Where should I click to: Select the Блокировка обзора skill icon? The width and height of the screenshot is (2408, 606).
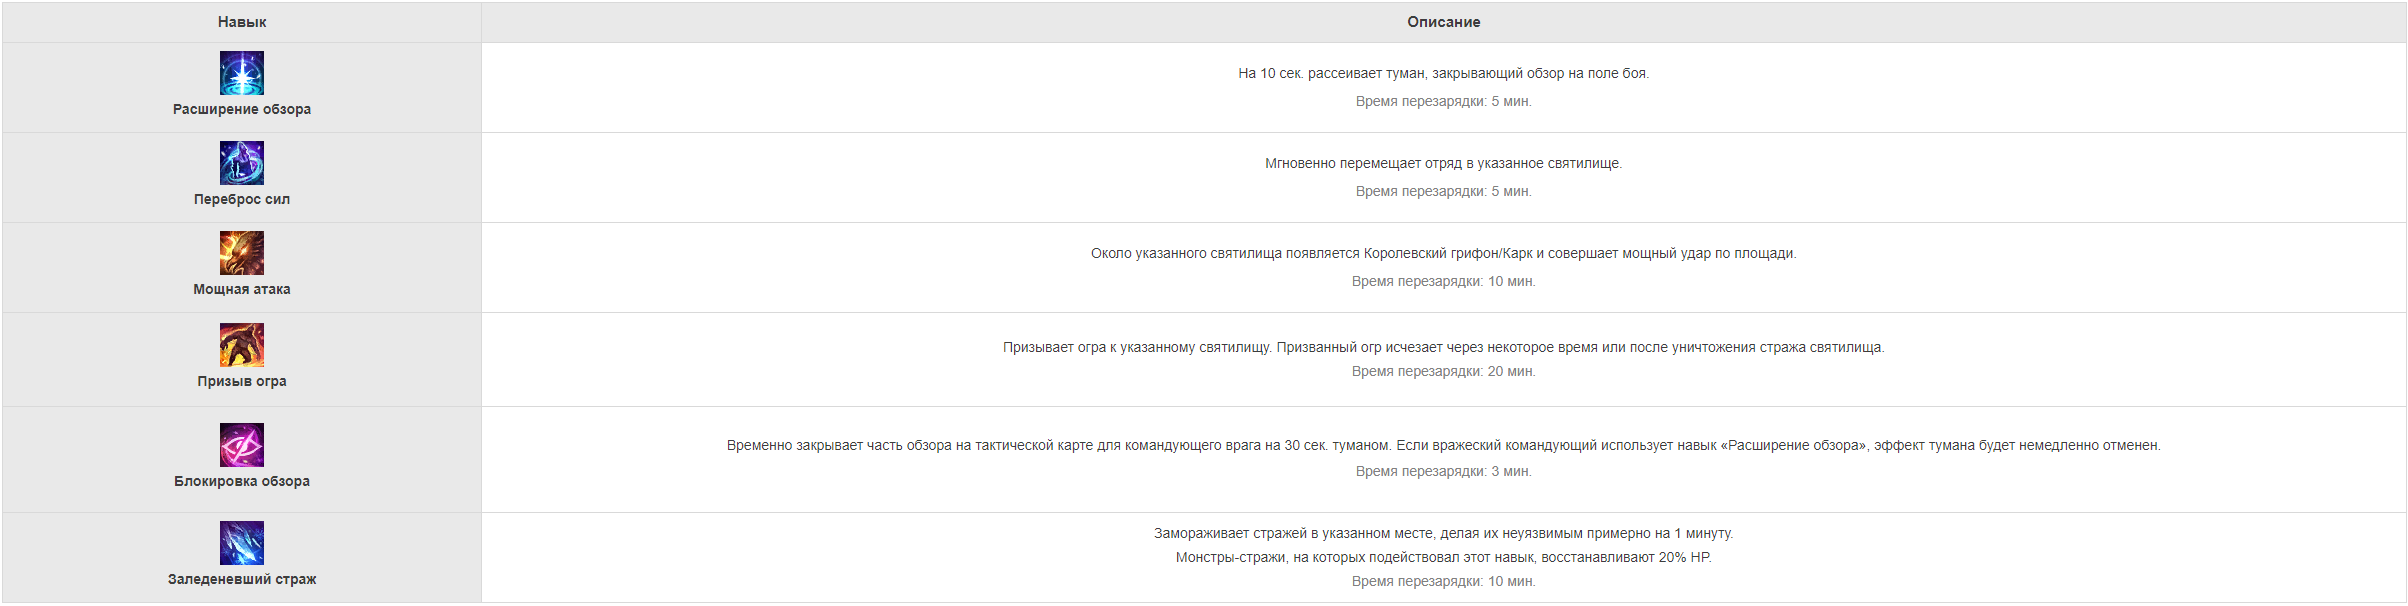242,445
